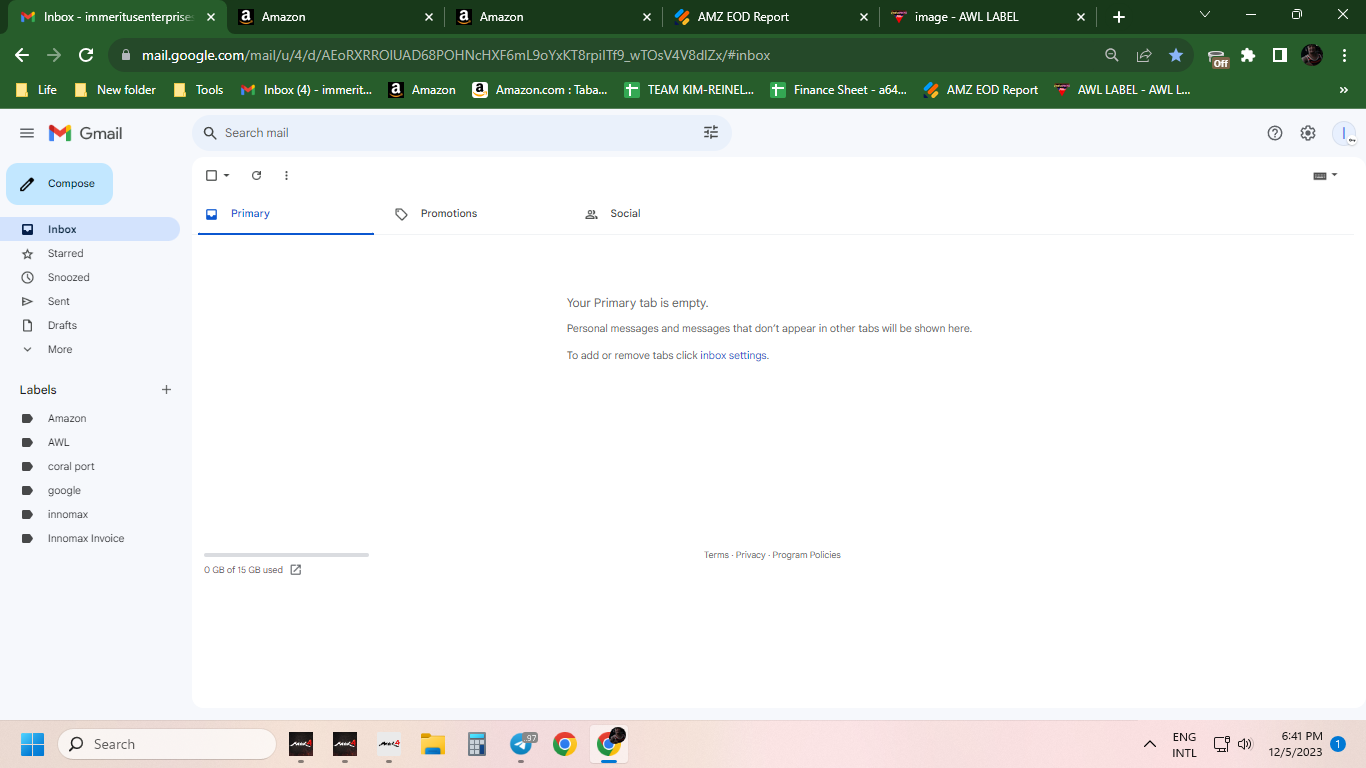Screen dimensions: 1366x768
Task: Show hidden system tray icons
Action: (x=1150, y=744)
